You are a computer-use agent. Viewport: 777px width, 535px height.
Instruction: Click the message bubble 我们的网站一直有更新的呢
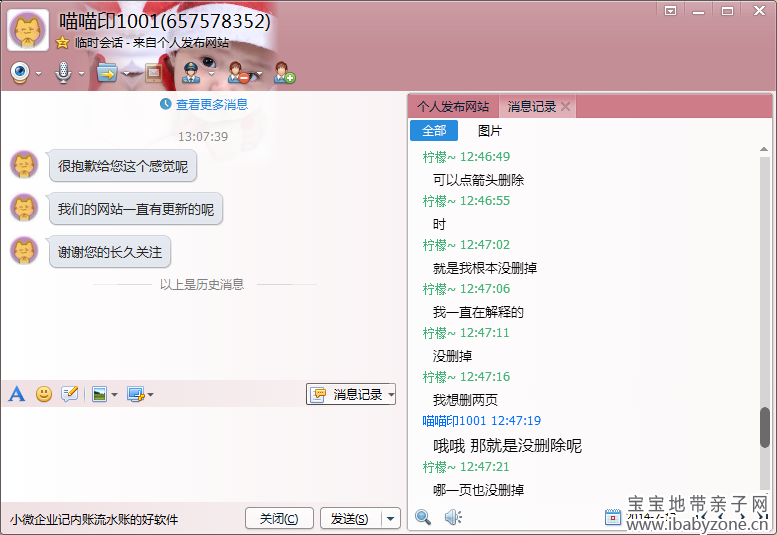click(135, 209)
